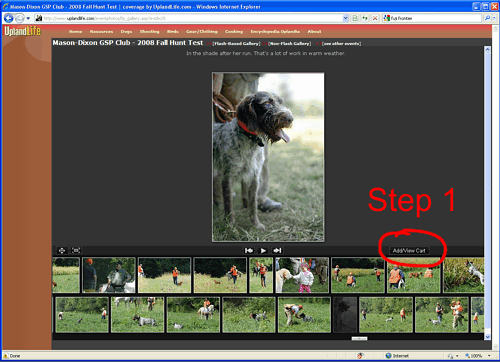Click the pan/move arrows icon
The width and height of the screenshot is (500, 362).
click(x=62, y=250)
